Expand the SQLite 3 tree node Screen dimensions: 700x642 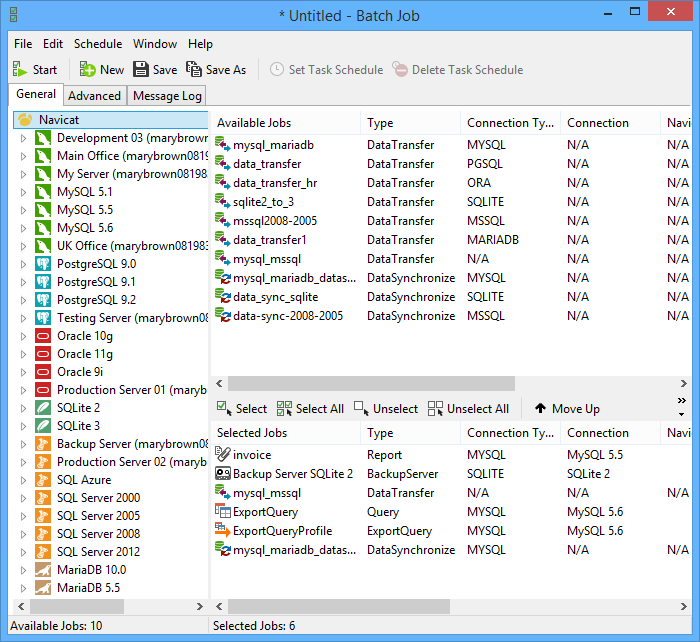pyautogui.click(x=23, y=426)
